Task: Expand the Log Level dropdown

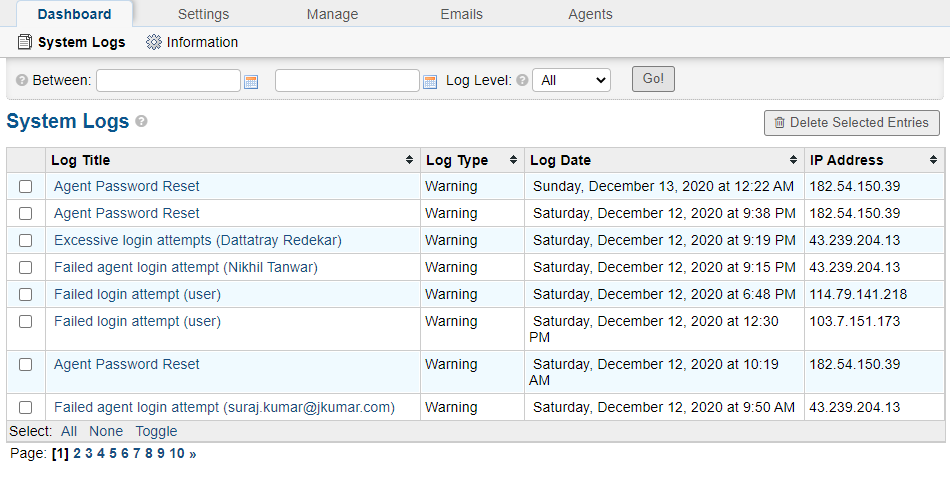Action: (x=571, y=80)
